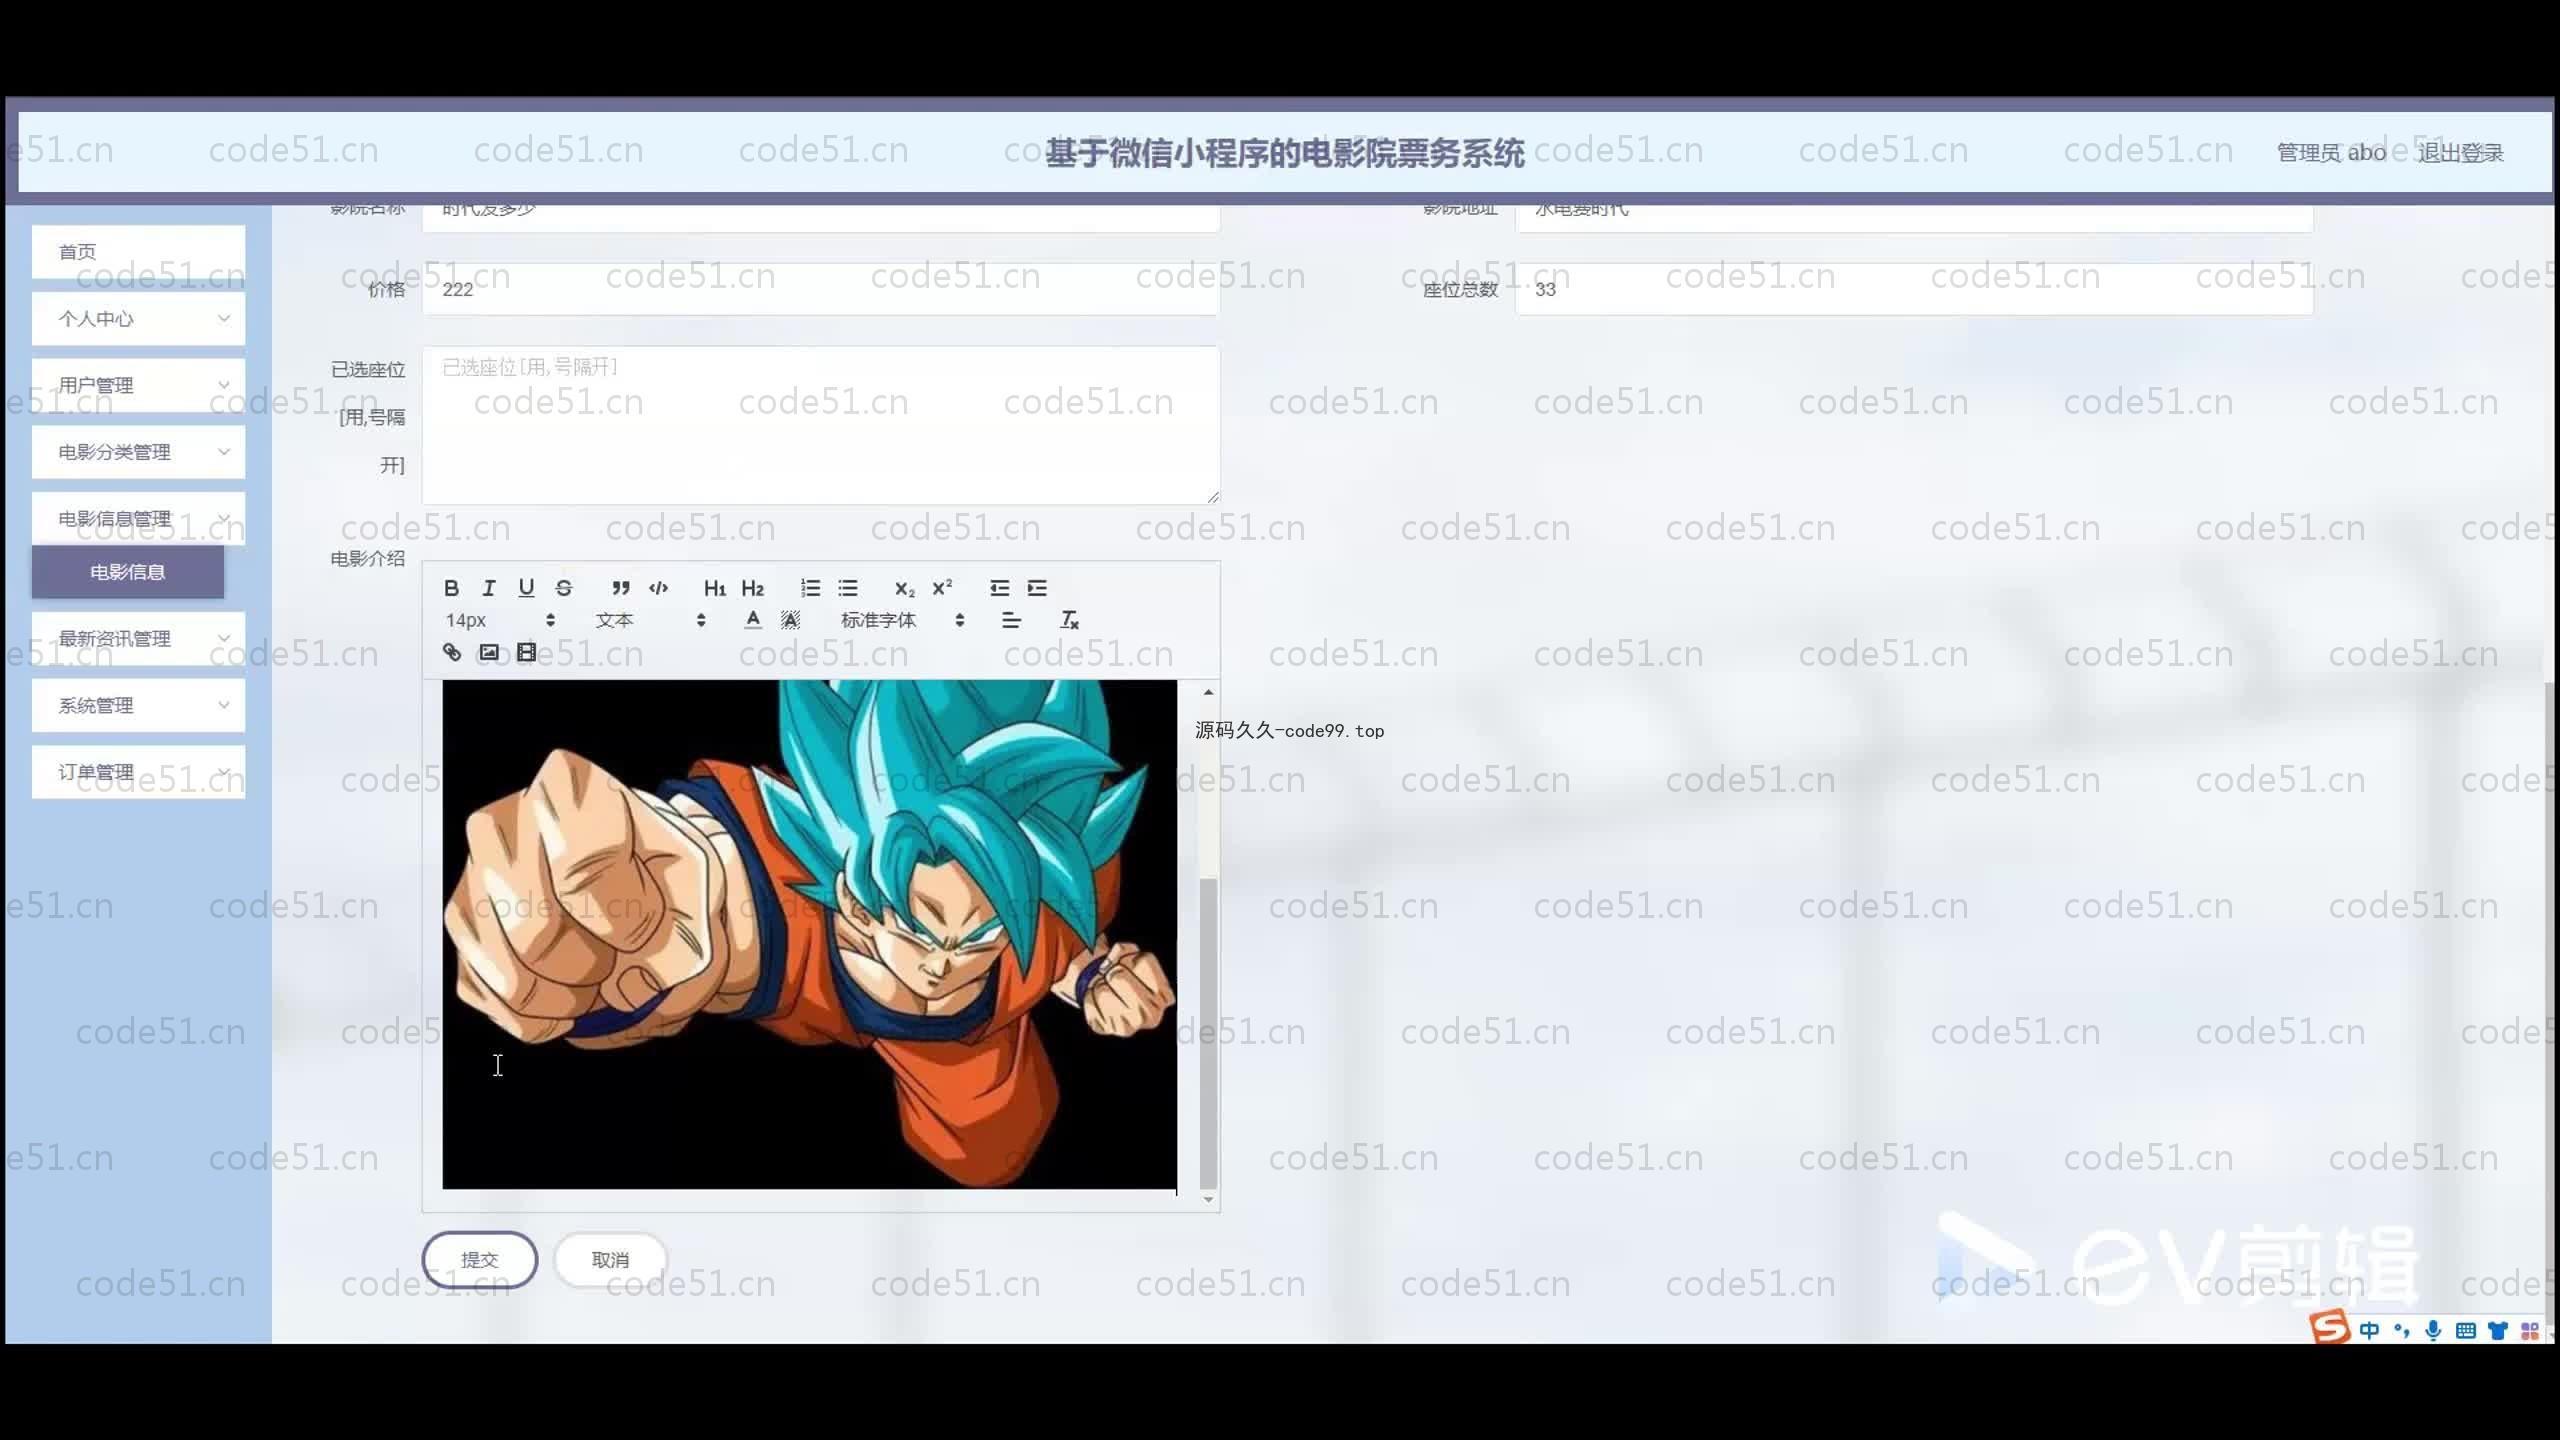Toggle bold formatting in editor toolbar

451,588
